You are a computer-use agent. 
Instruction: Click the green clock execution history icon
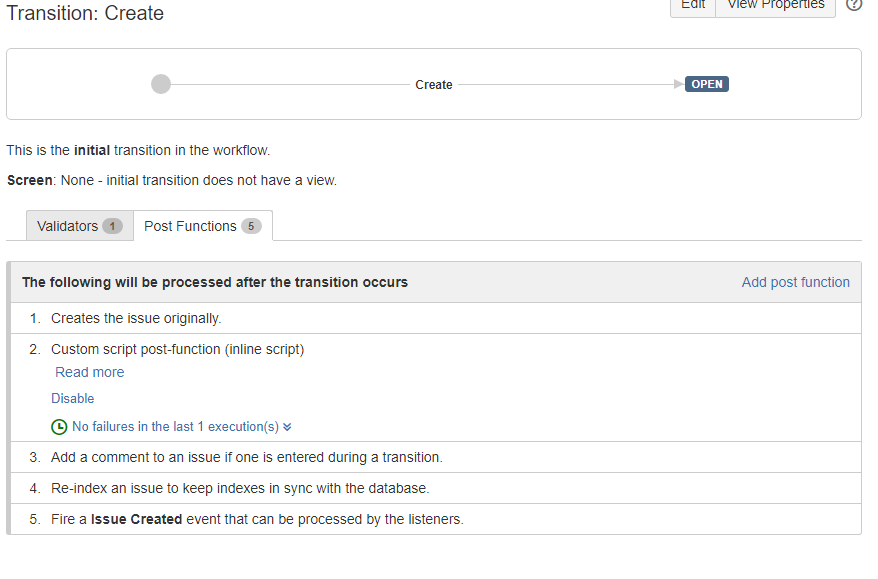[x=59, y=427]
